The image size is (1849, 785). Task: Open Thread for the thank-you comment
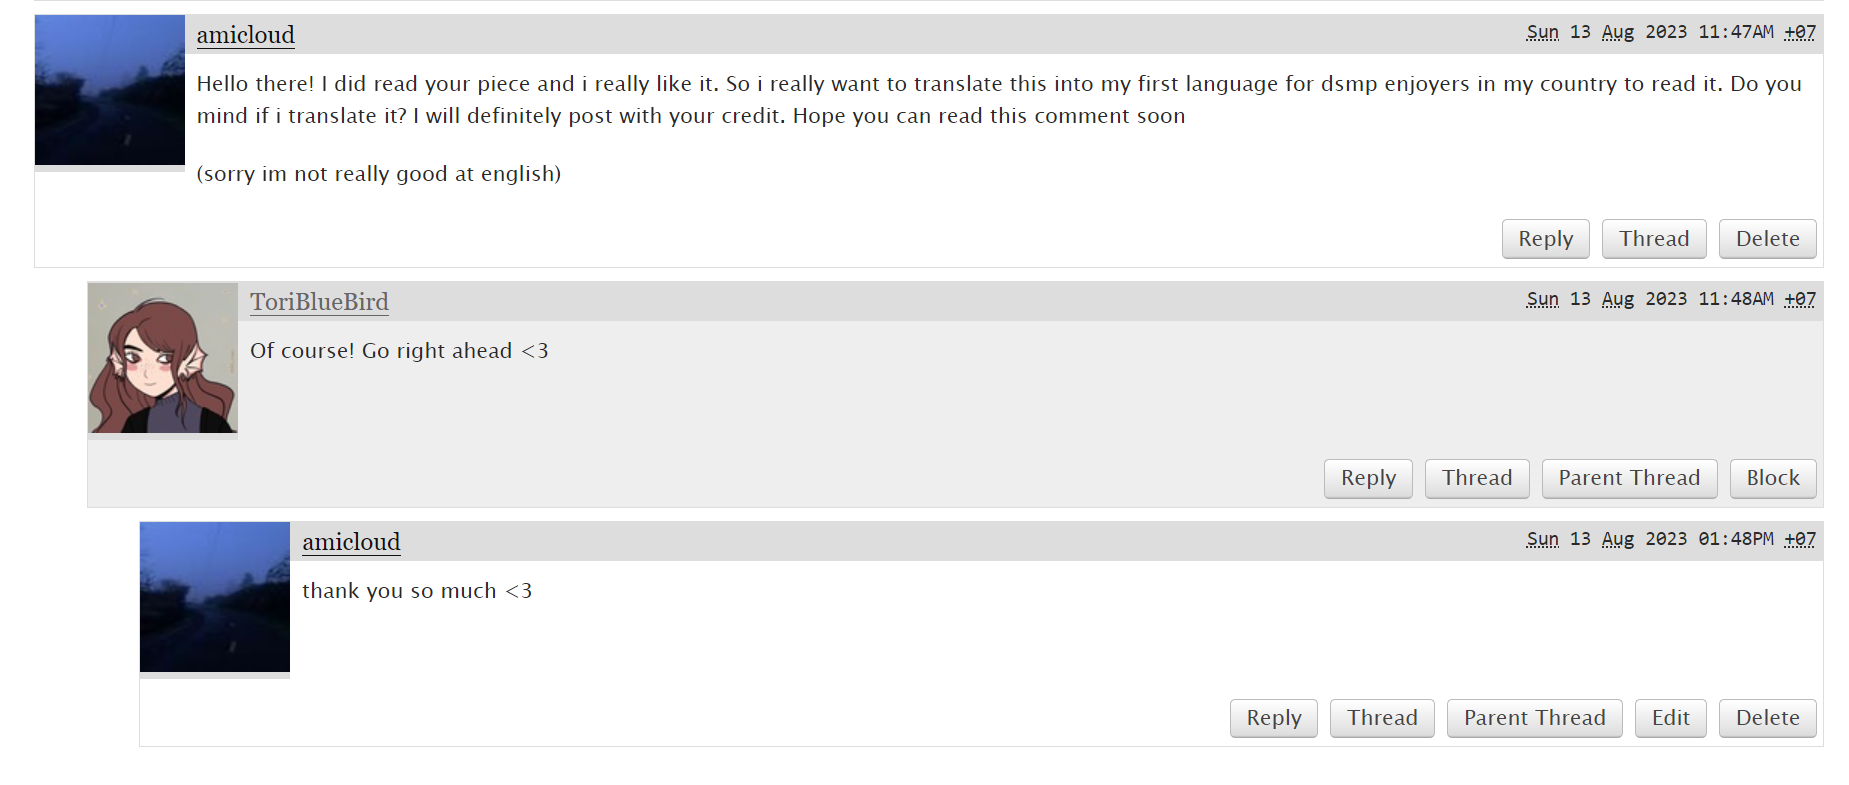[1382, 718]
